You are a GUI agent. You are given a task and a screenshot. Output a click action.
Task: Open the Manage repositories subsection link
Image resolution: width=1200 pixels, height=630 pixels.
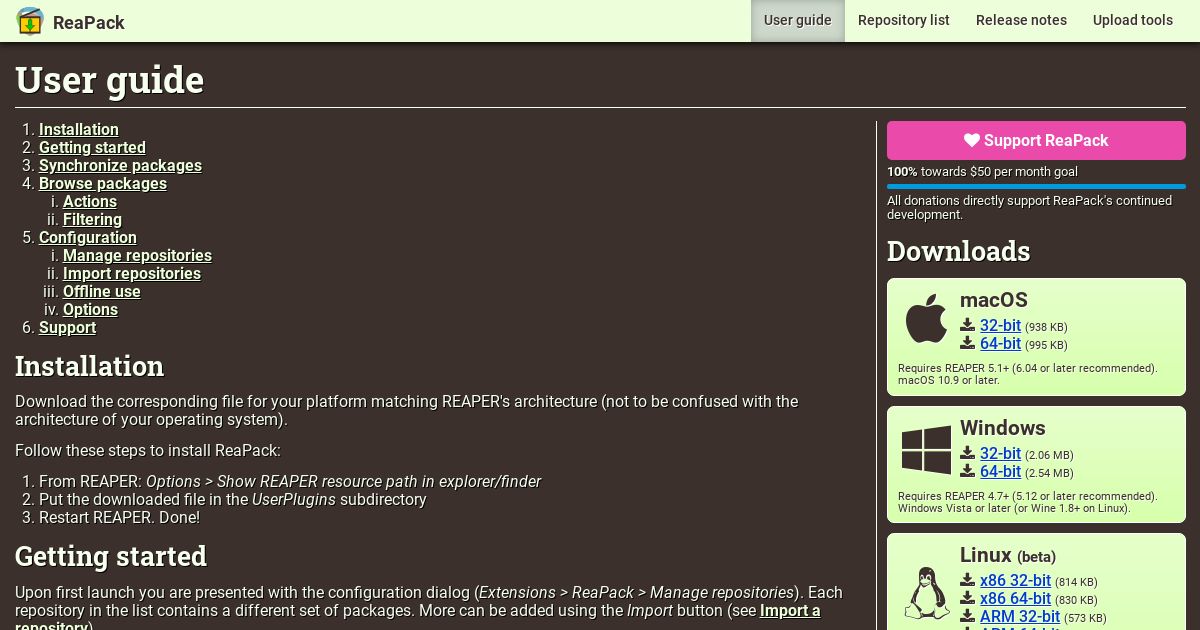[137, 255]
